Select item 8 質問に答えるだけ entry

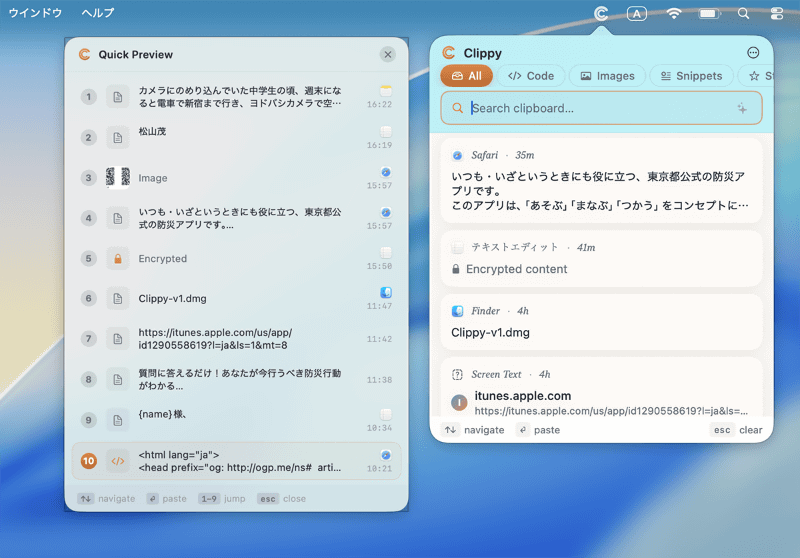pos(236,379)
